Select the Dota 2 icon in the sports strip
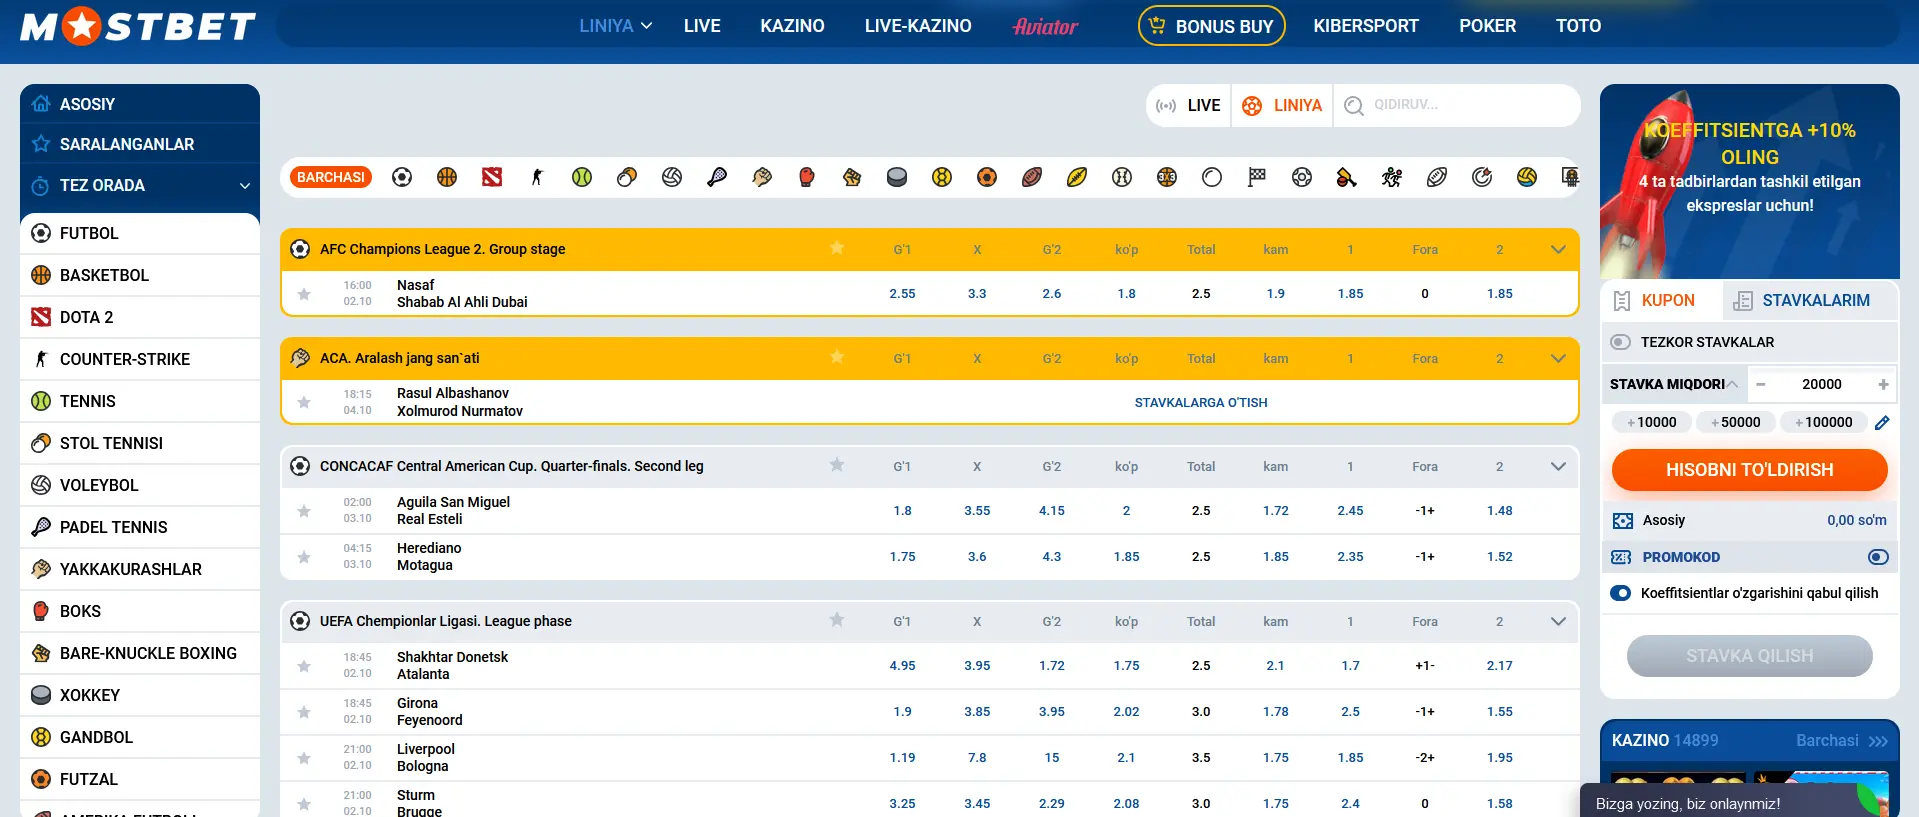Viewport: 1919px width, 817px height. tap(492, 177)
